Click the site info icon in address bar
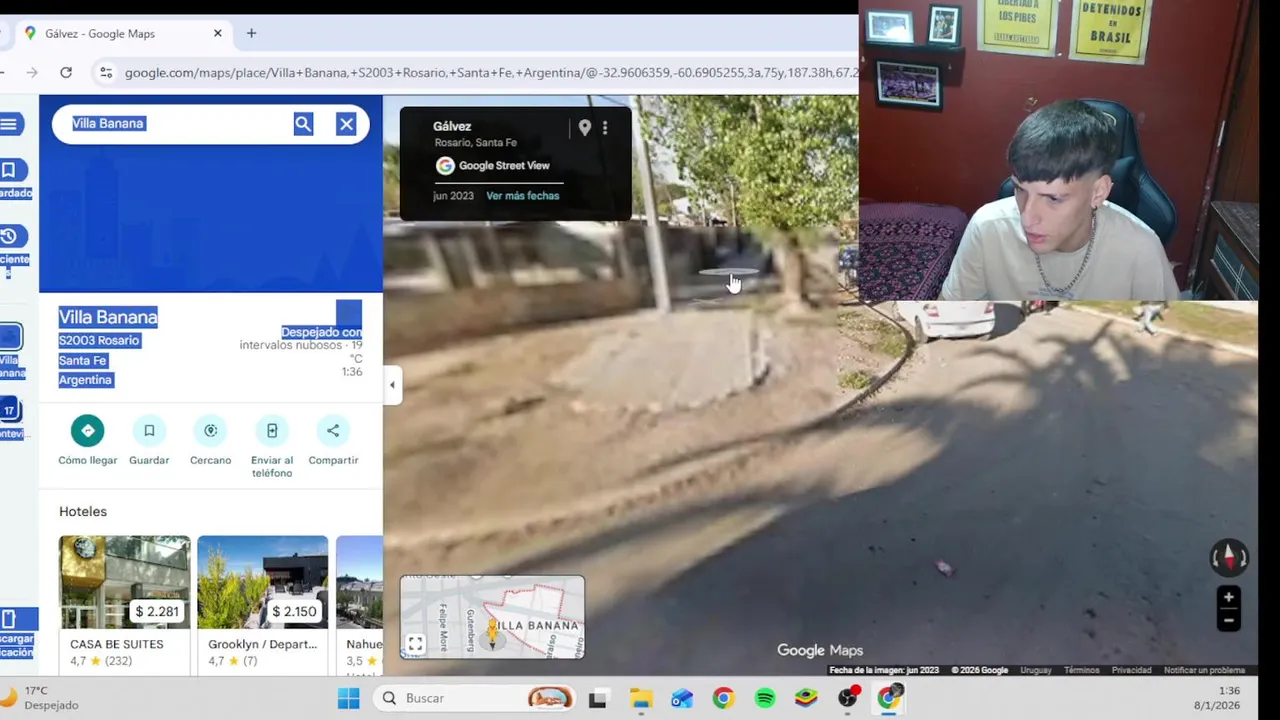 pyautogui.click(x=105, y=72)
